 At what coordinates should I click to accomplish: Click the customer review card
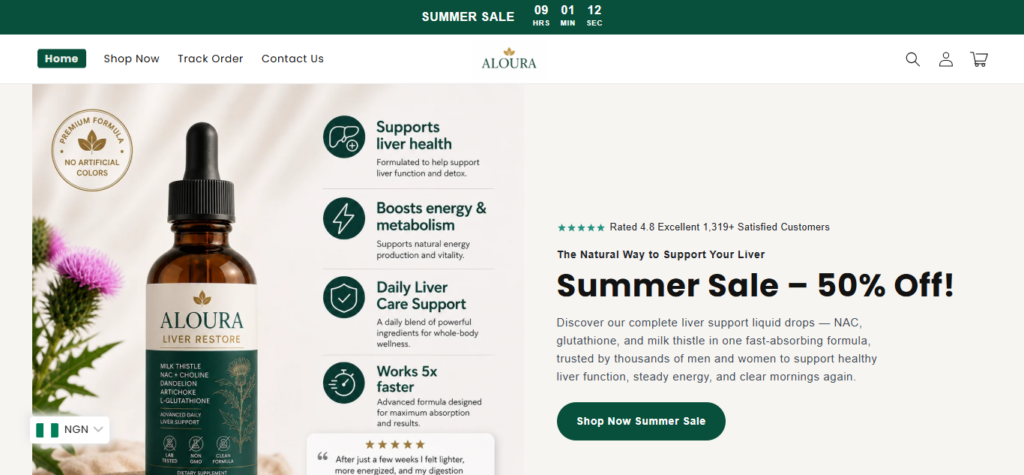click(400, 454)
